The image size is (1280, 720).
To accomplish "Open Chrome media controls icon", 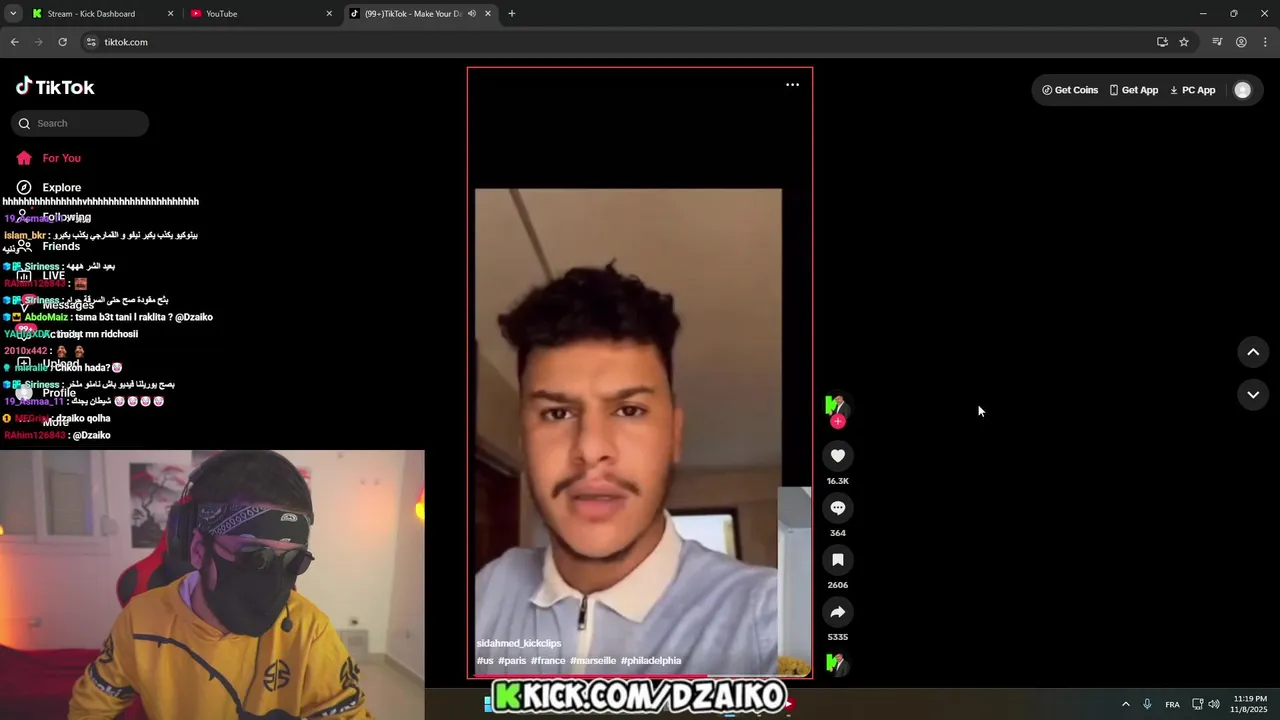I will pos(1217,42).
